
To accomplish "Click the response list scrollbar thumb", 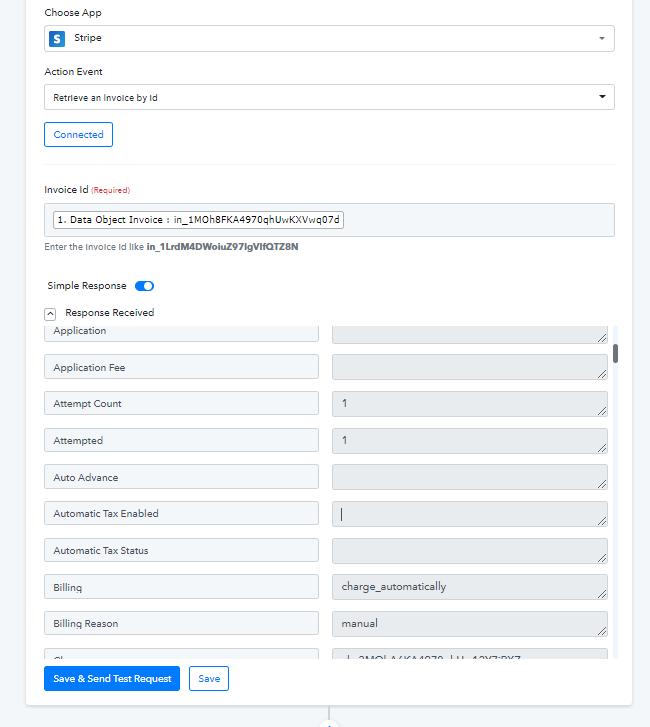I will tap(615, 353).
